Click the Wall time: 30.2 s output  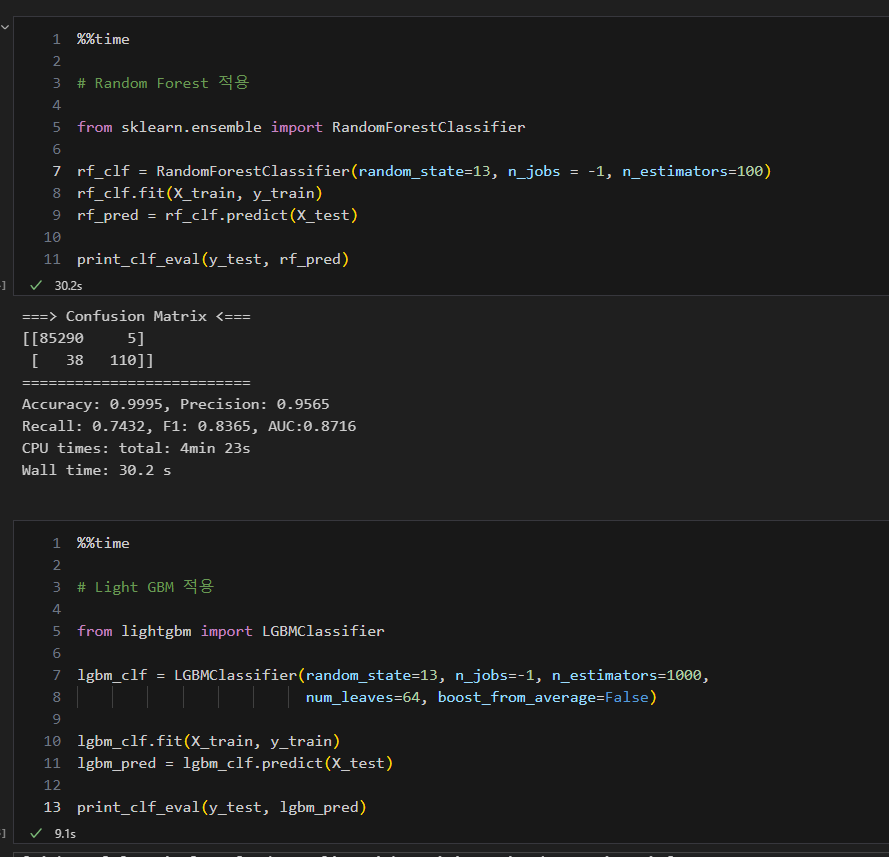tap(96, 470)
